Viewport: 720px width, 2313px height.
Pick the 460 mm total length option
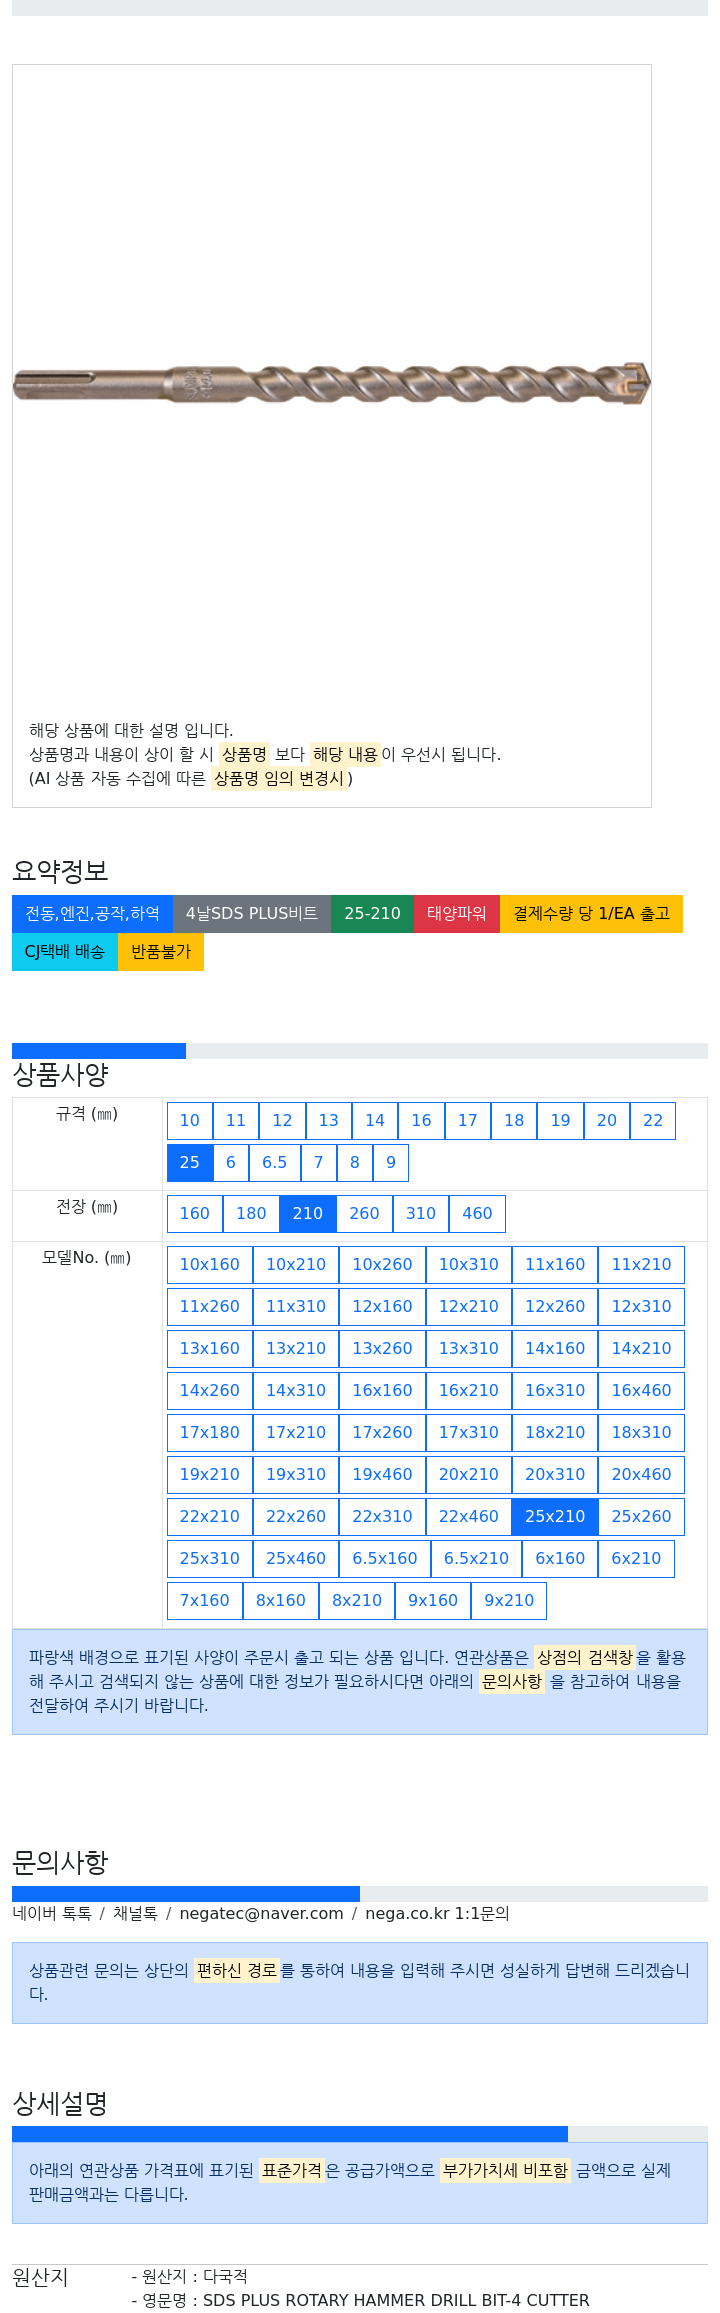(x=477, y=1214)
